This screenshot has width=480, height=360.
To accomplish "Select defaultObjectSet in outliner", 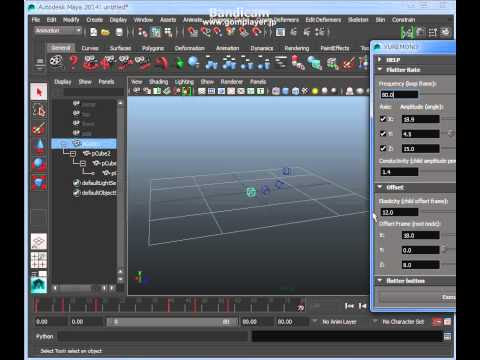I will [99, 193].
